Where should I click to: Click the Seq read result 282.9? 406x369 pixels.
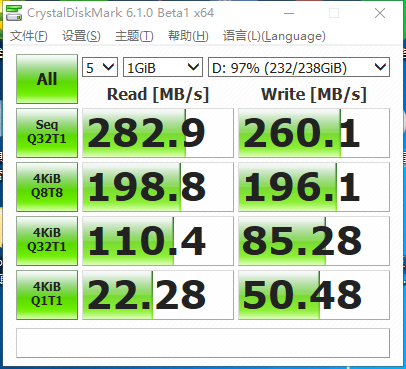(158, 133)
